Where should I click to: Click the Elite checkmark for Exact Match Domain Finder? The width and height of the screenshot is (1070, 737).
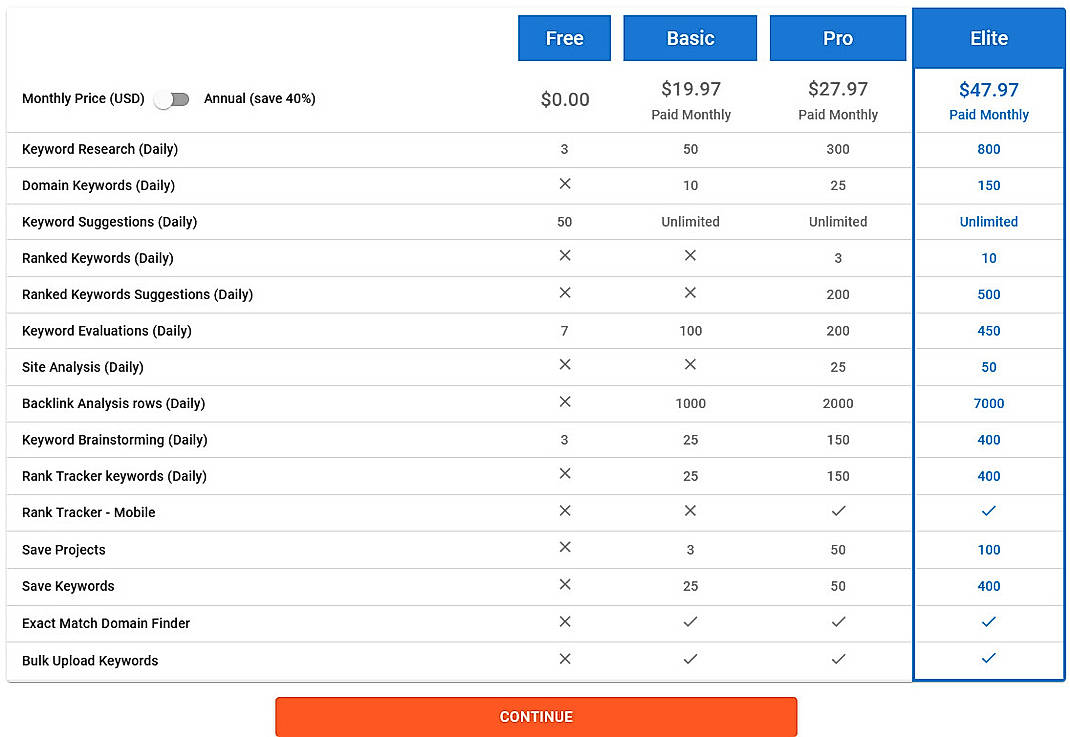(989, 622)
